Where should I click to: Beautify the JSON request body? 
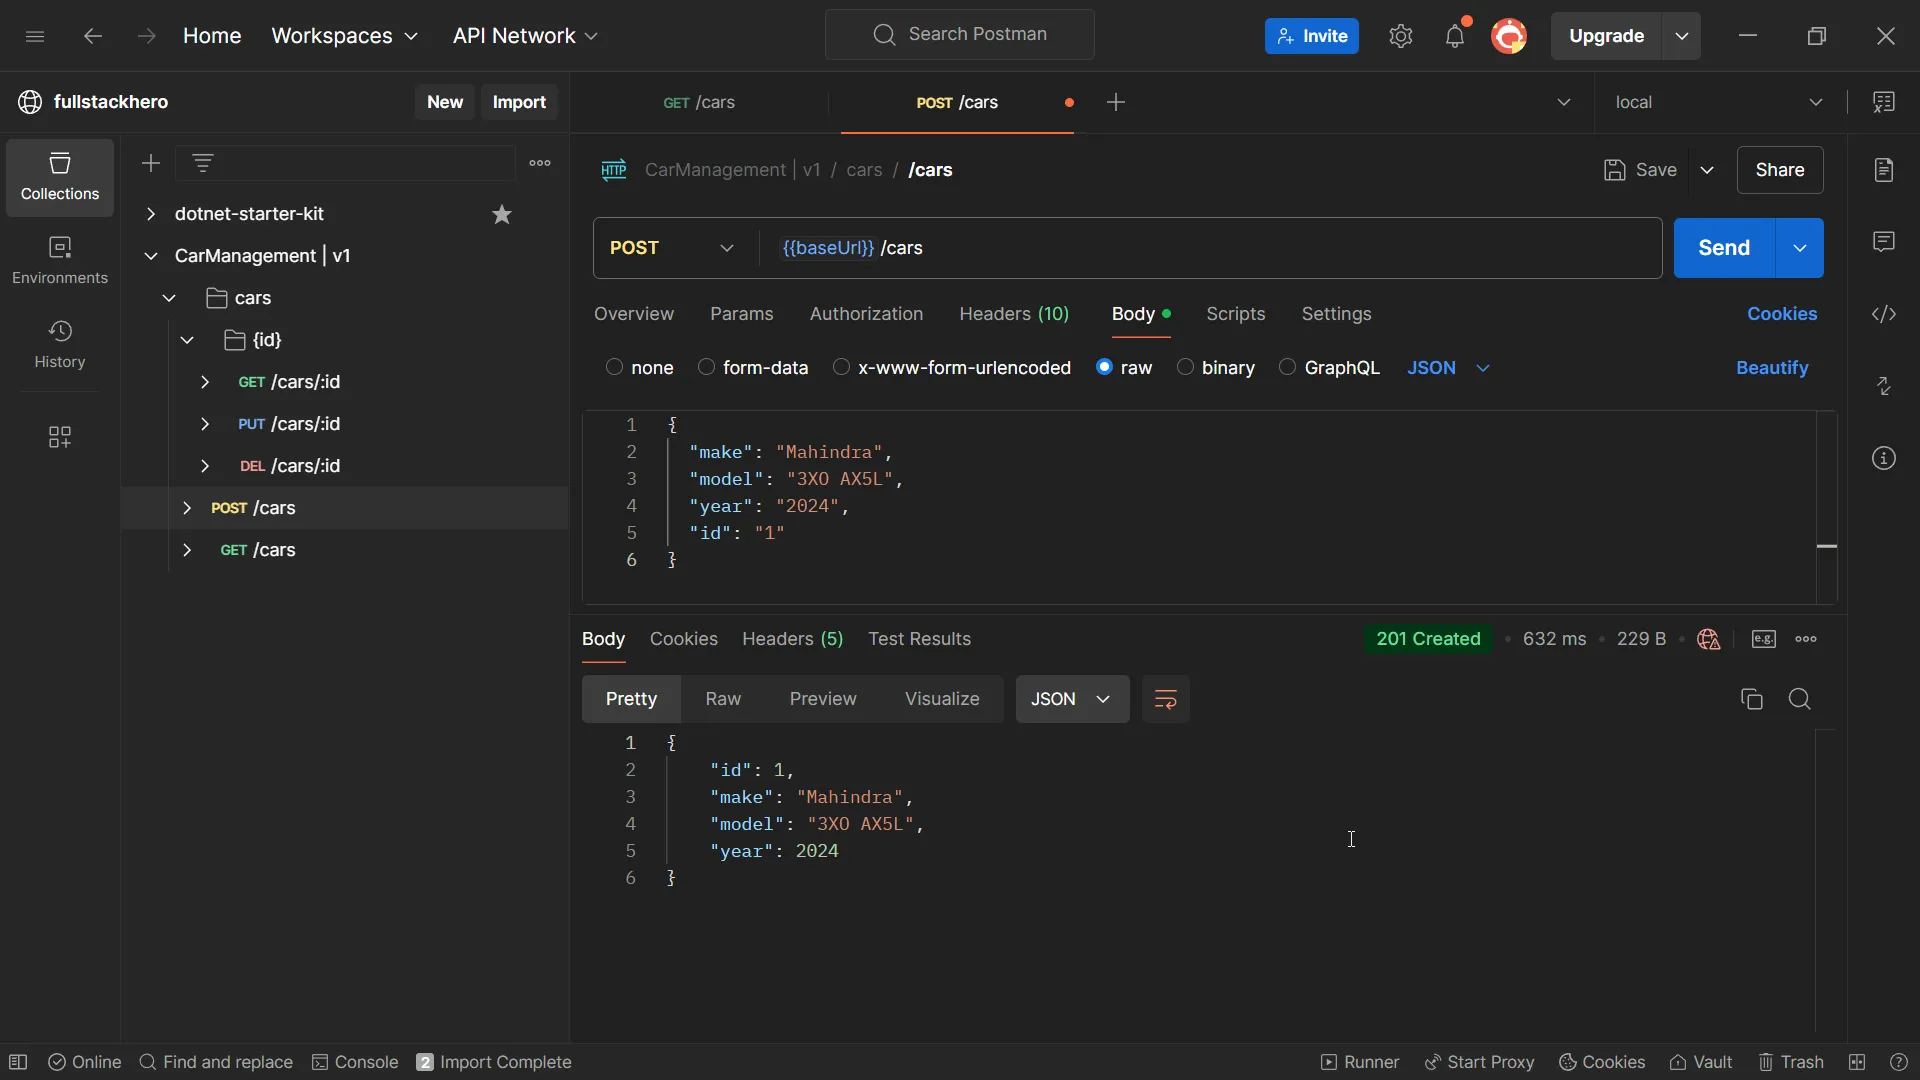coord(1771,368)
